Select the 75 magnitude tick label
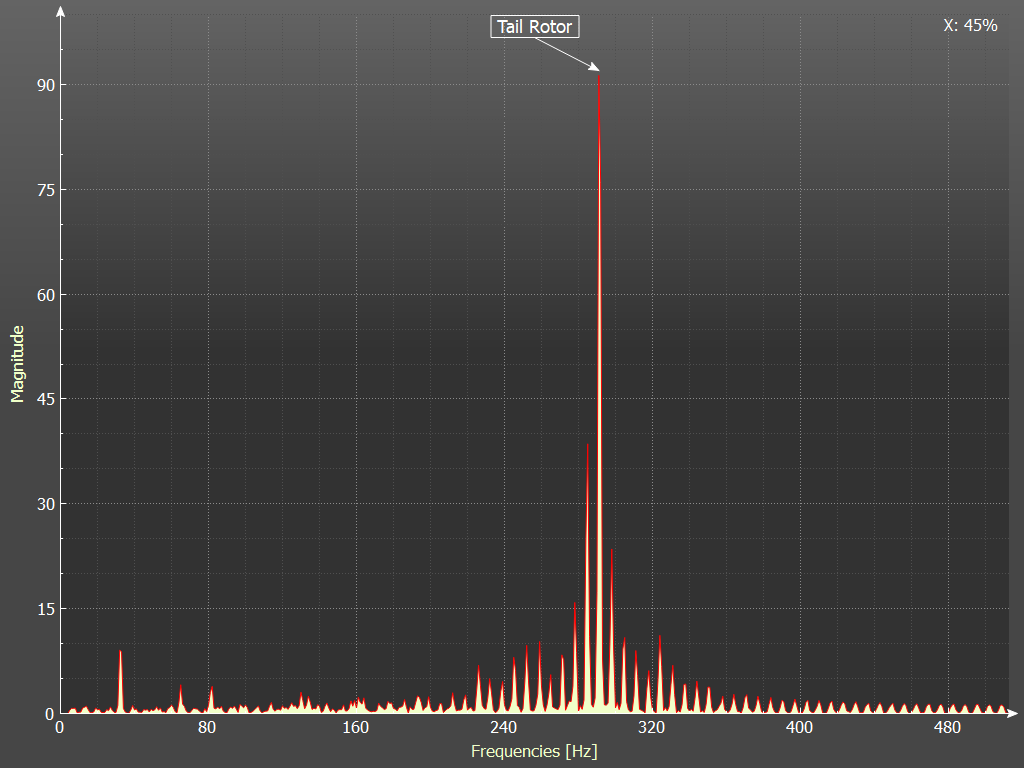Image resolution: width=1024 pixels, height=768 pixels. coord(44,190)
